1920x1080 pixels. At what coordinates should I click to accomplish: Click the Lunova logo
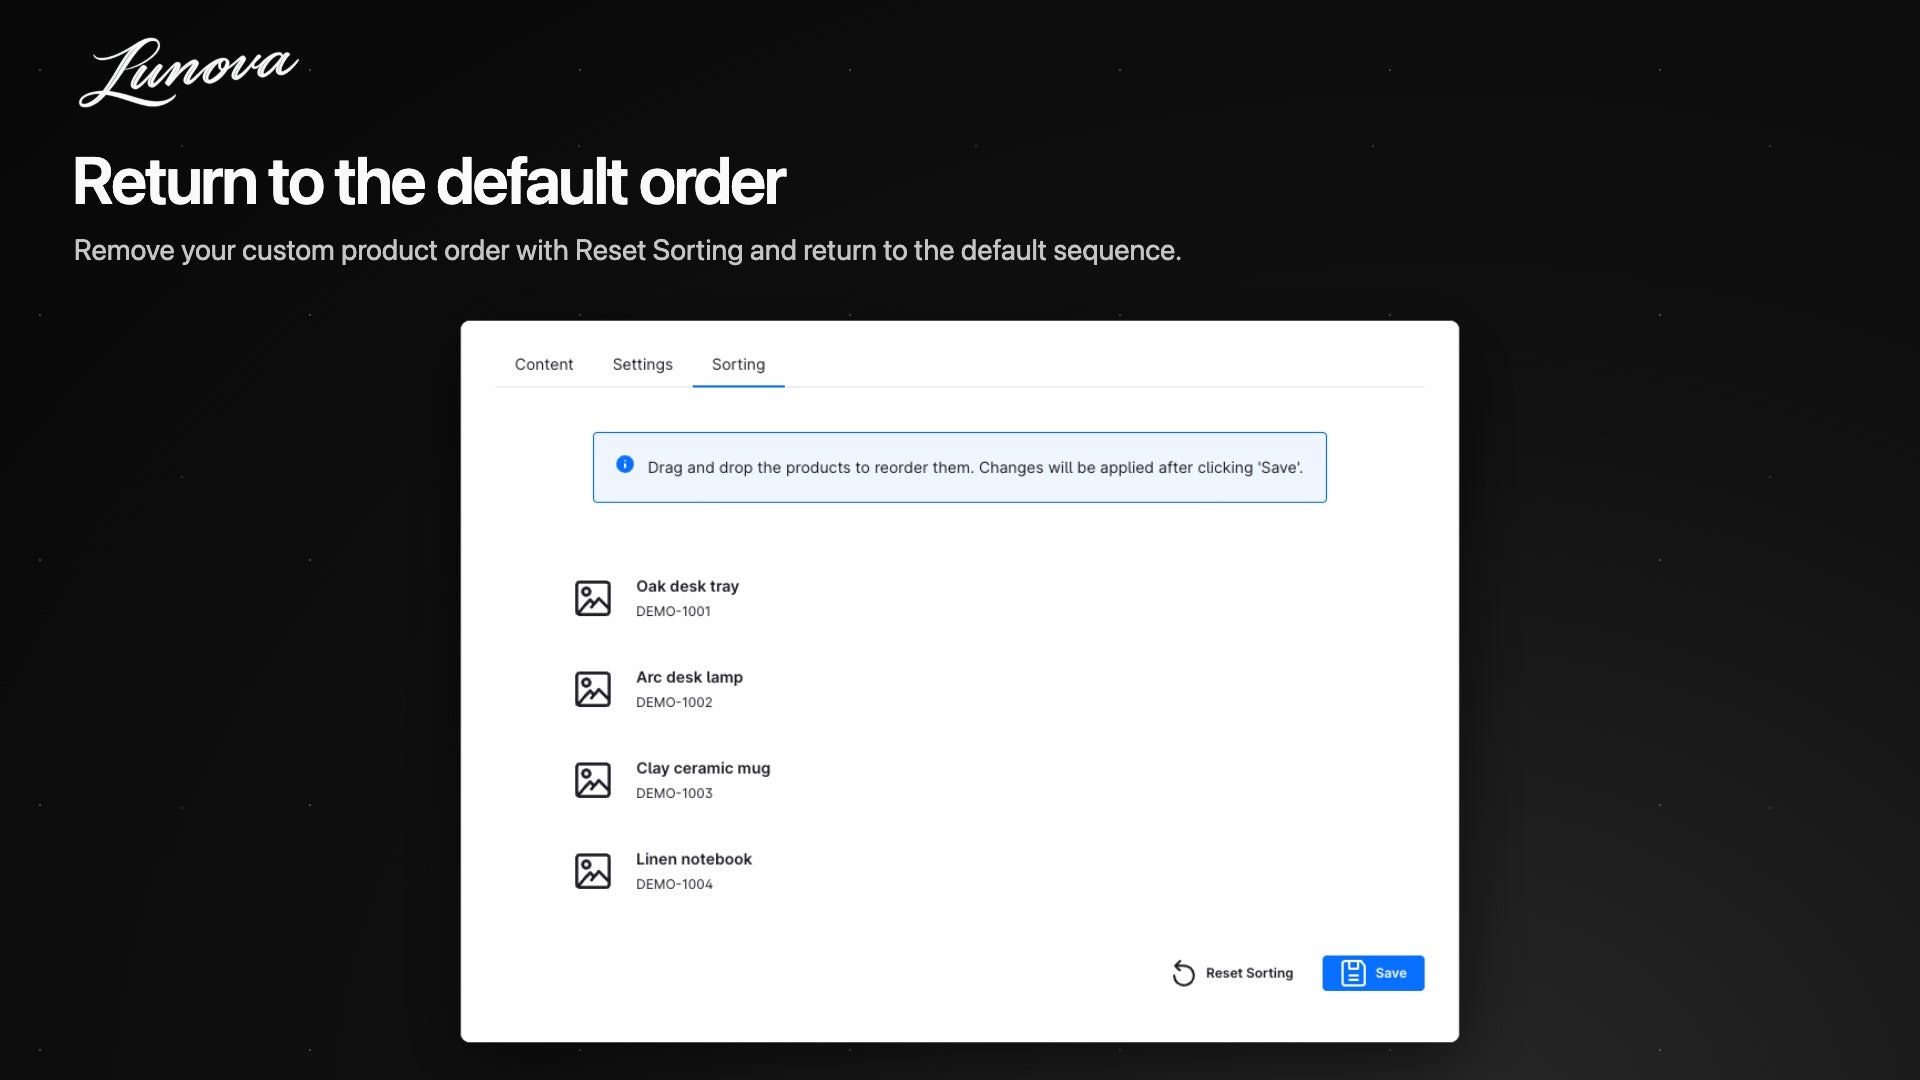click(x=189, y=72)
